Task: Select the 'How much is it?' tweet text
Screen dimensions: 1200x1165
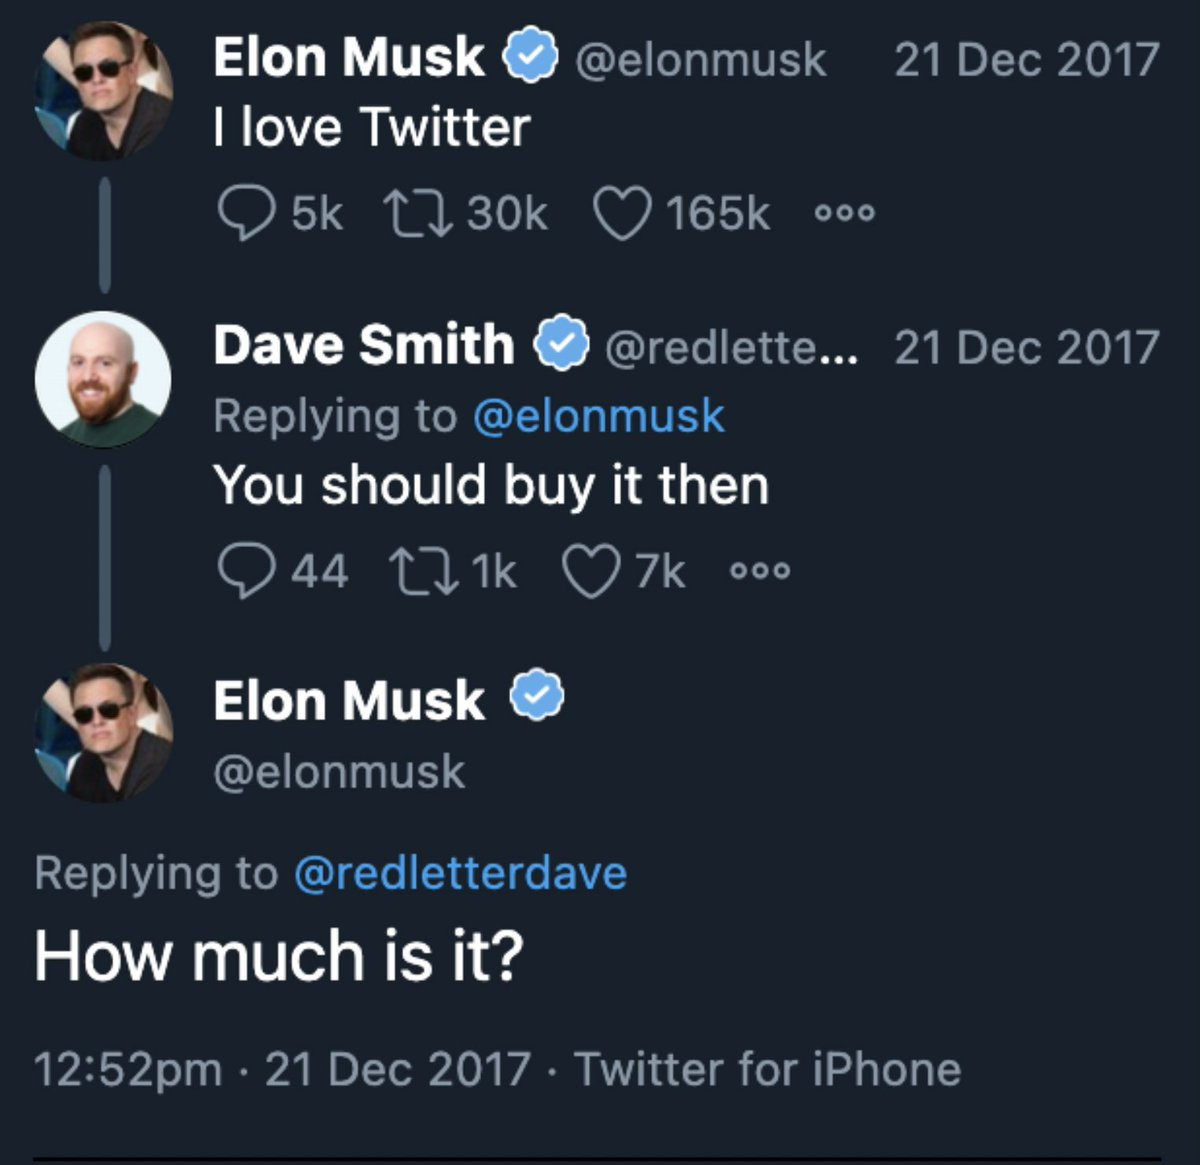Action: [282, 954]
